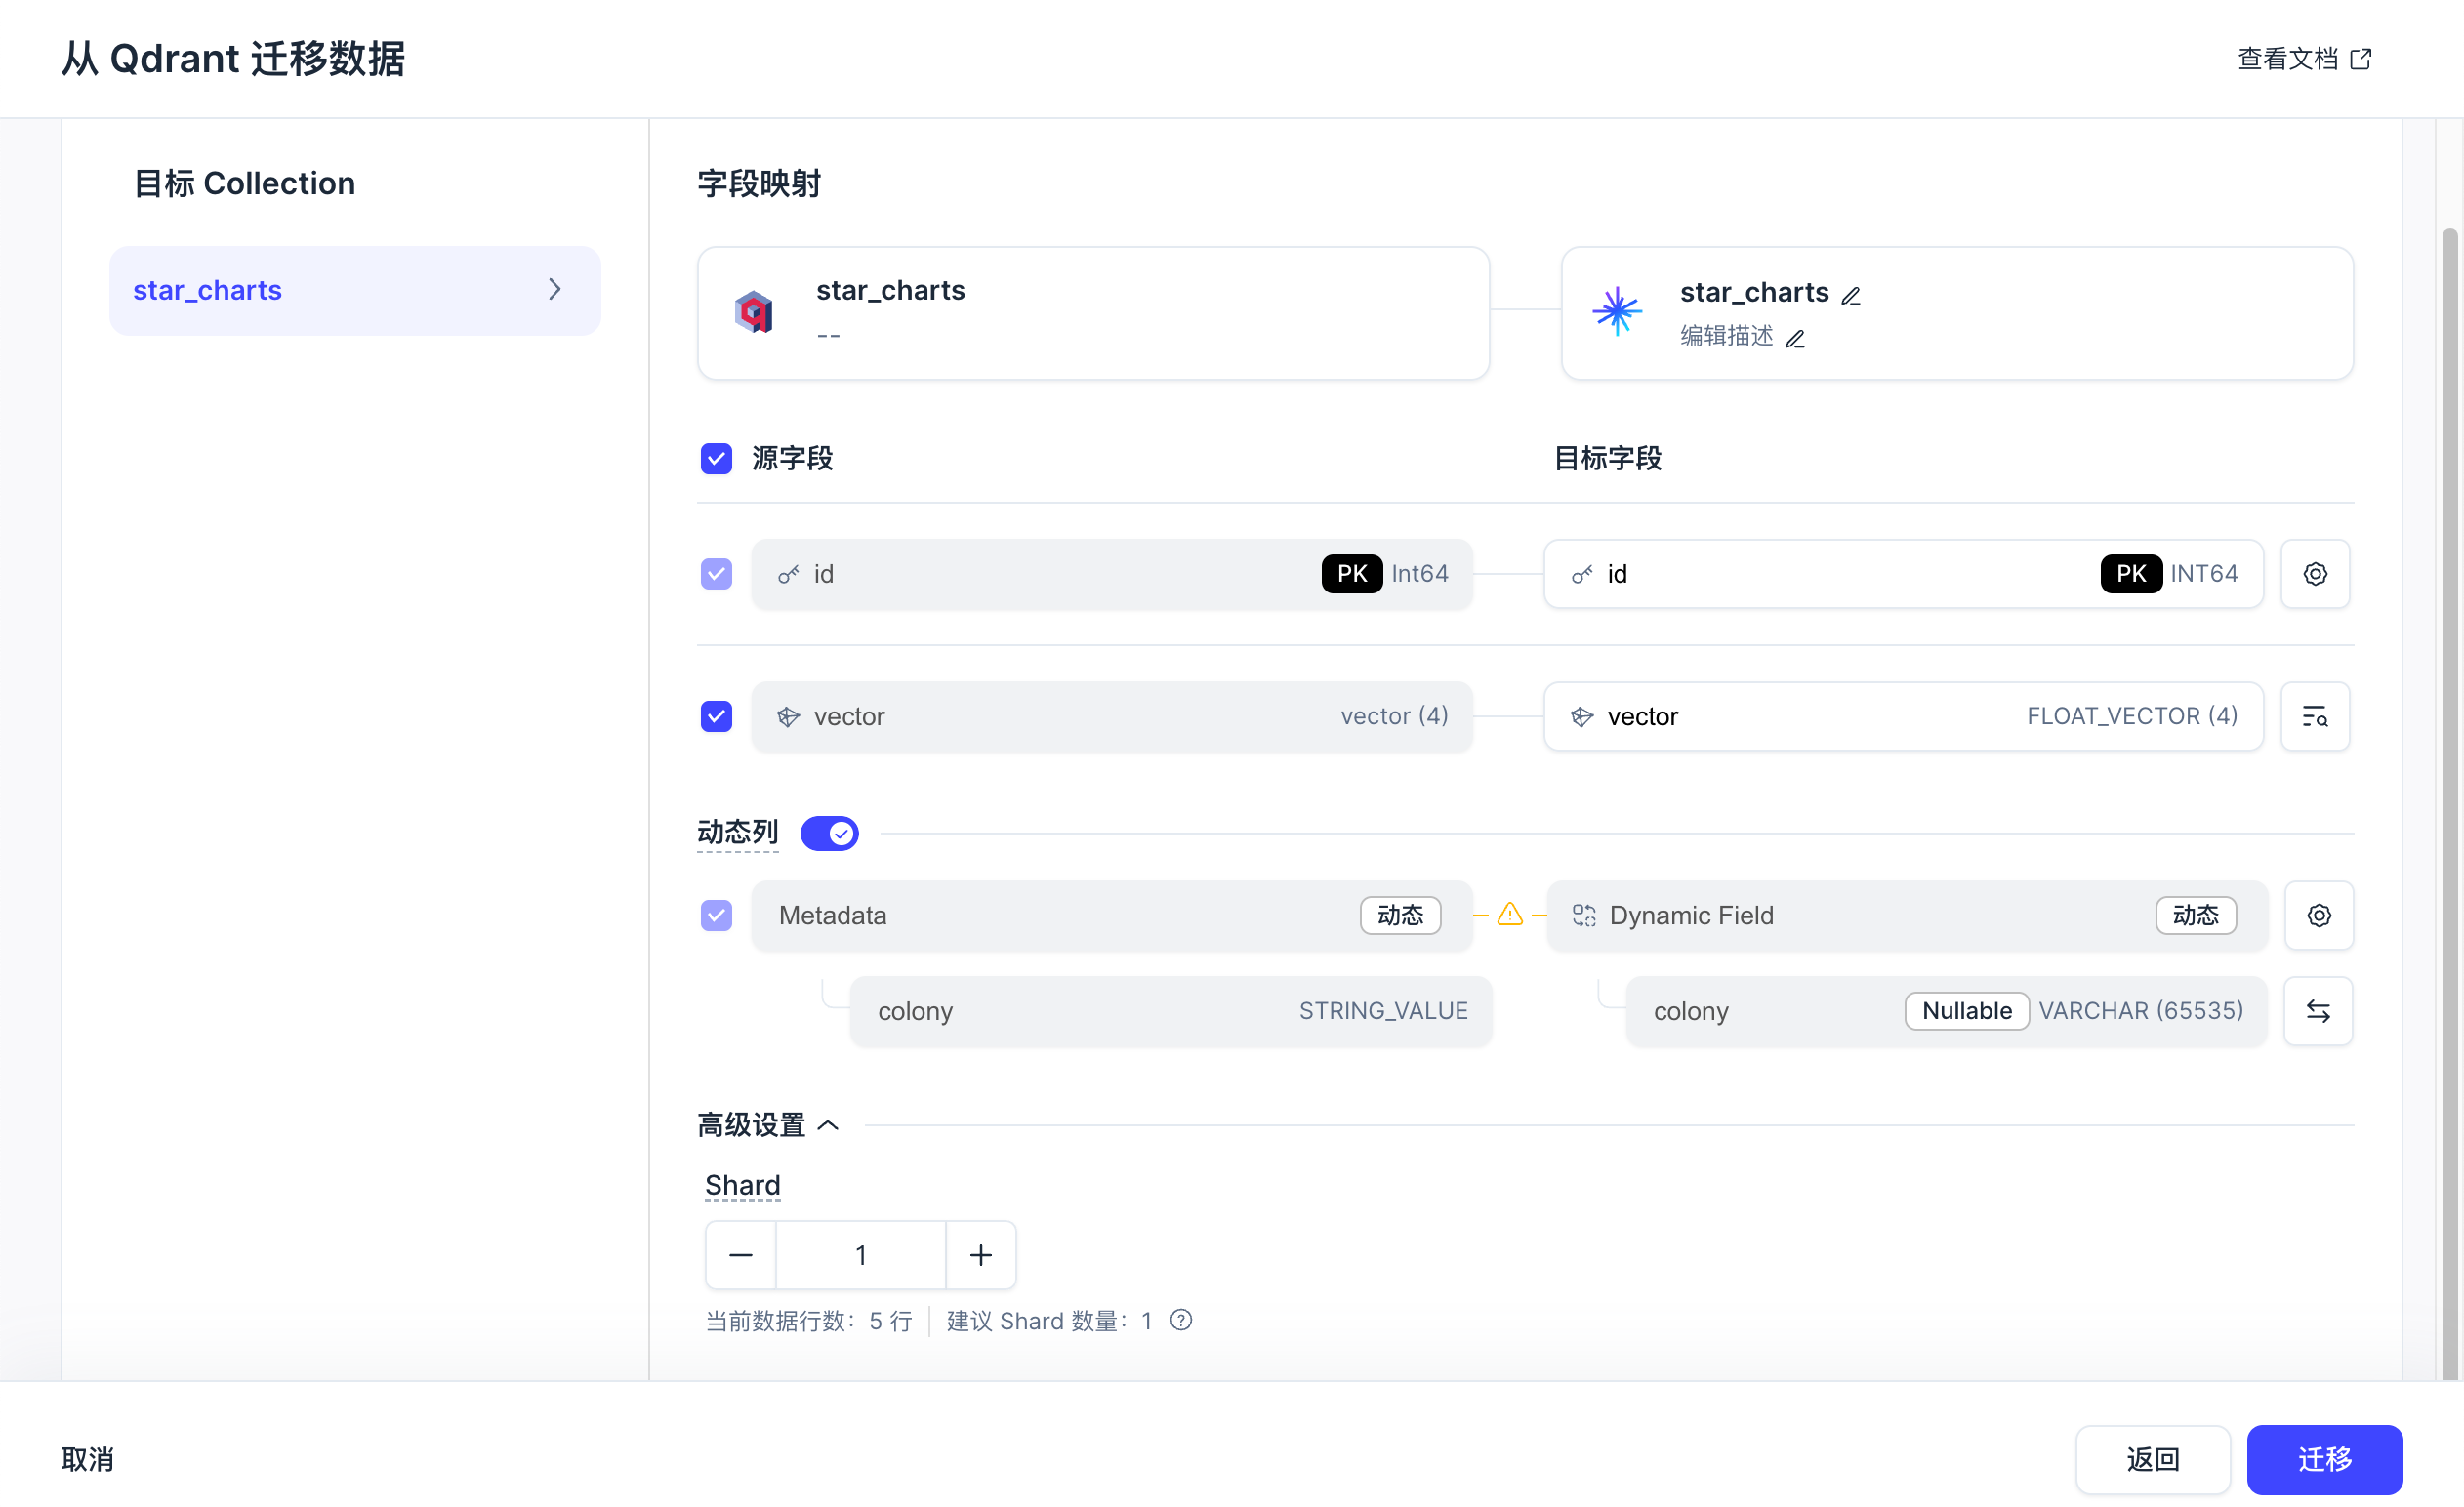Click the swap icon for colony field

point(2318,1011)
